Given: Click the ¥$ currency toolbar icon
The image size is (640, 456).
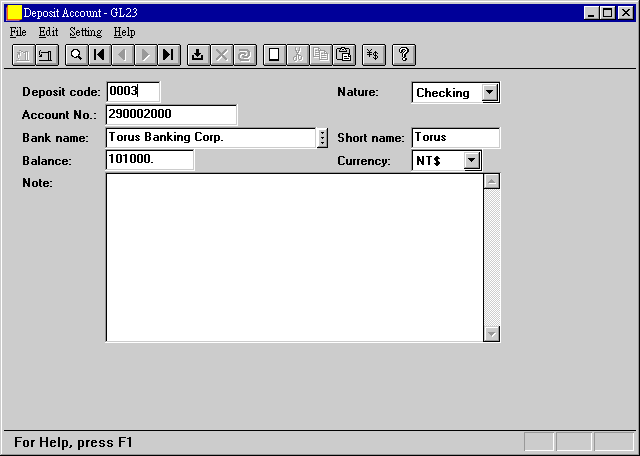Looking at the screenshot, I should tap(373, 55).
